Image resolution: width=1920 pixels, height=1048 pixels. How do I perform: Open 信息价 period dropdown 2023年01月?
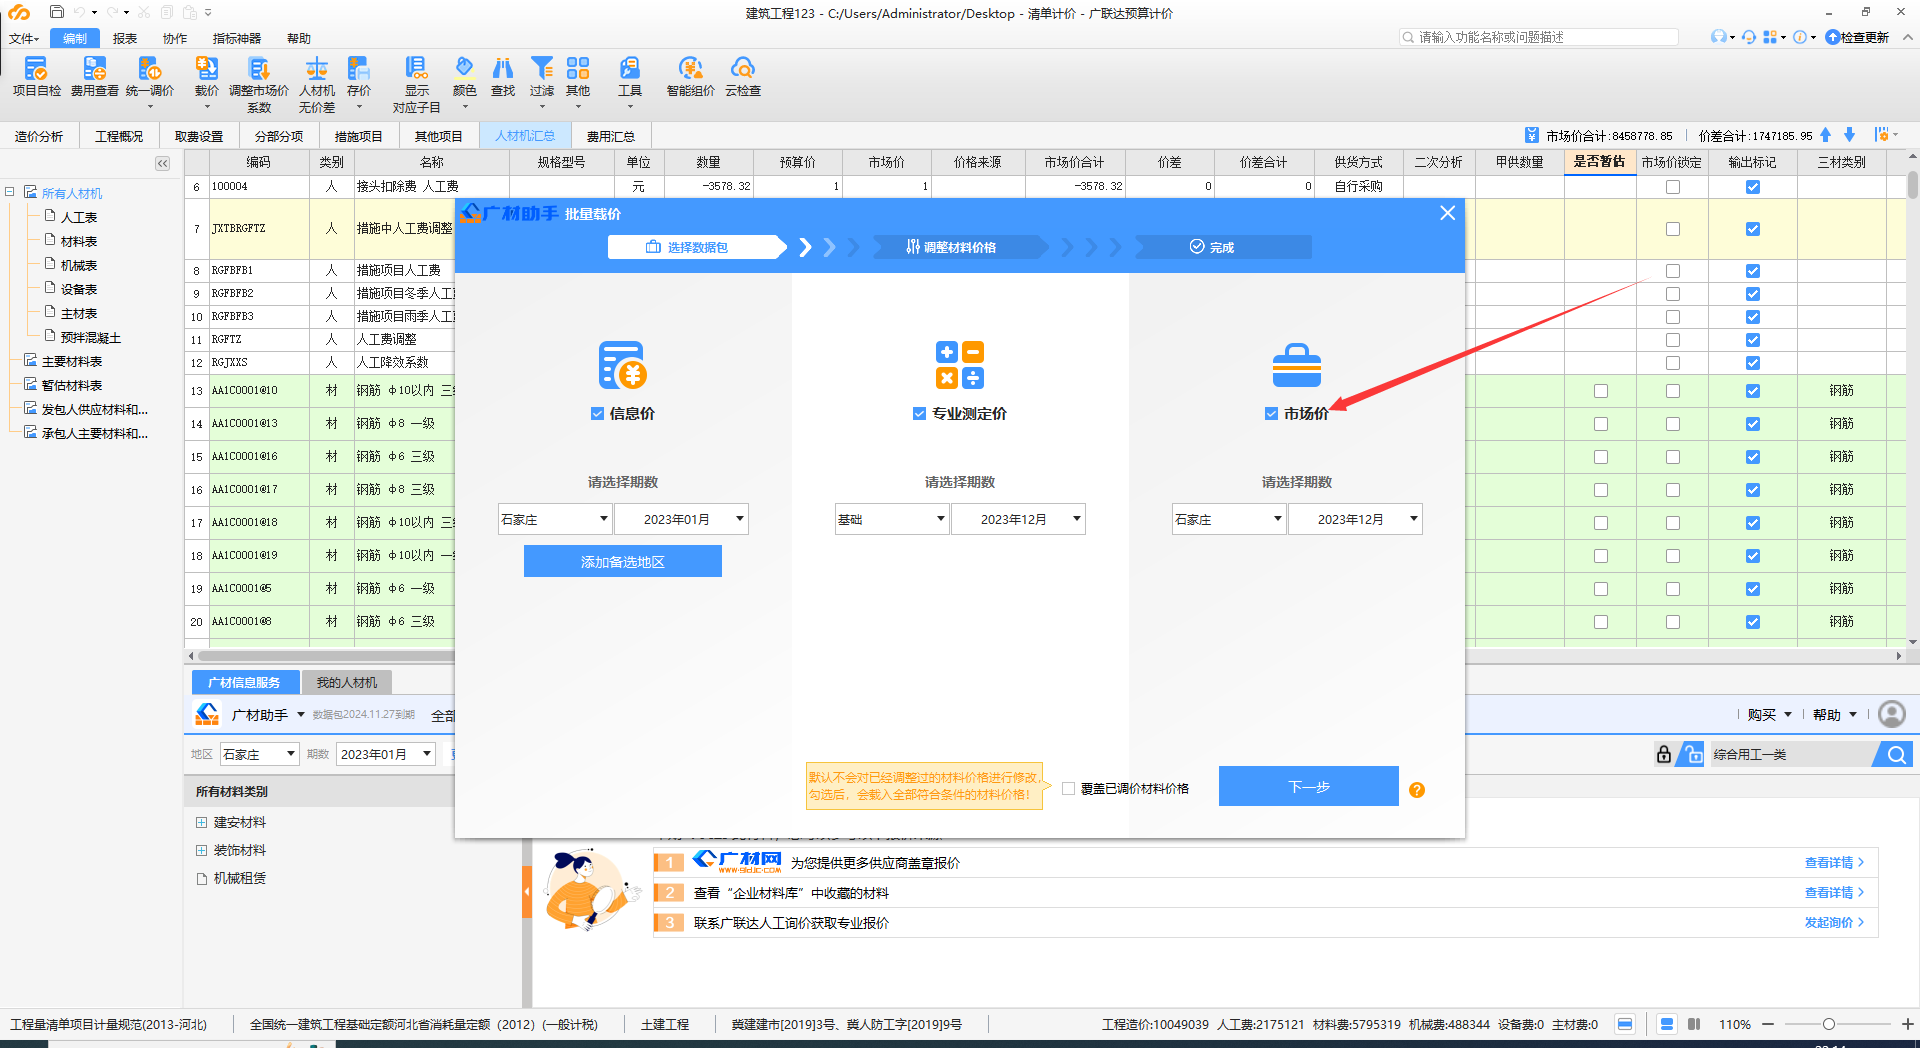tap(681, 519)
